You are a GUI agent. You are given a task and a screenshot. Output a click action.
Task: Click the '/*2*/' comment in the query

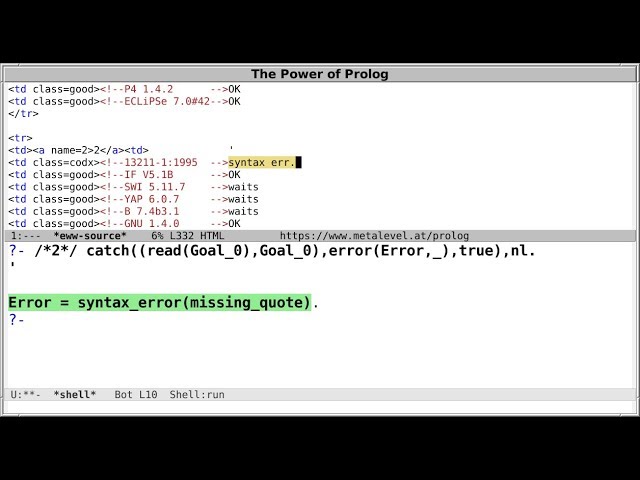click(x=56, y=251)
